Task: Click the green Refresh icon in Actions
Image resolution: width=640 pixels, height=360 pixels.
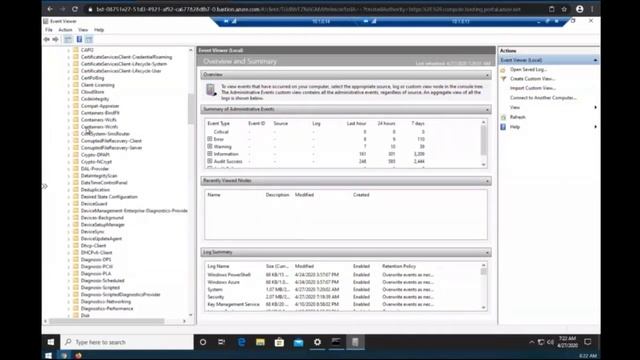Action: pyautogui.click(x=503, y=117)
